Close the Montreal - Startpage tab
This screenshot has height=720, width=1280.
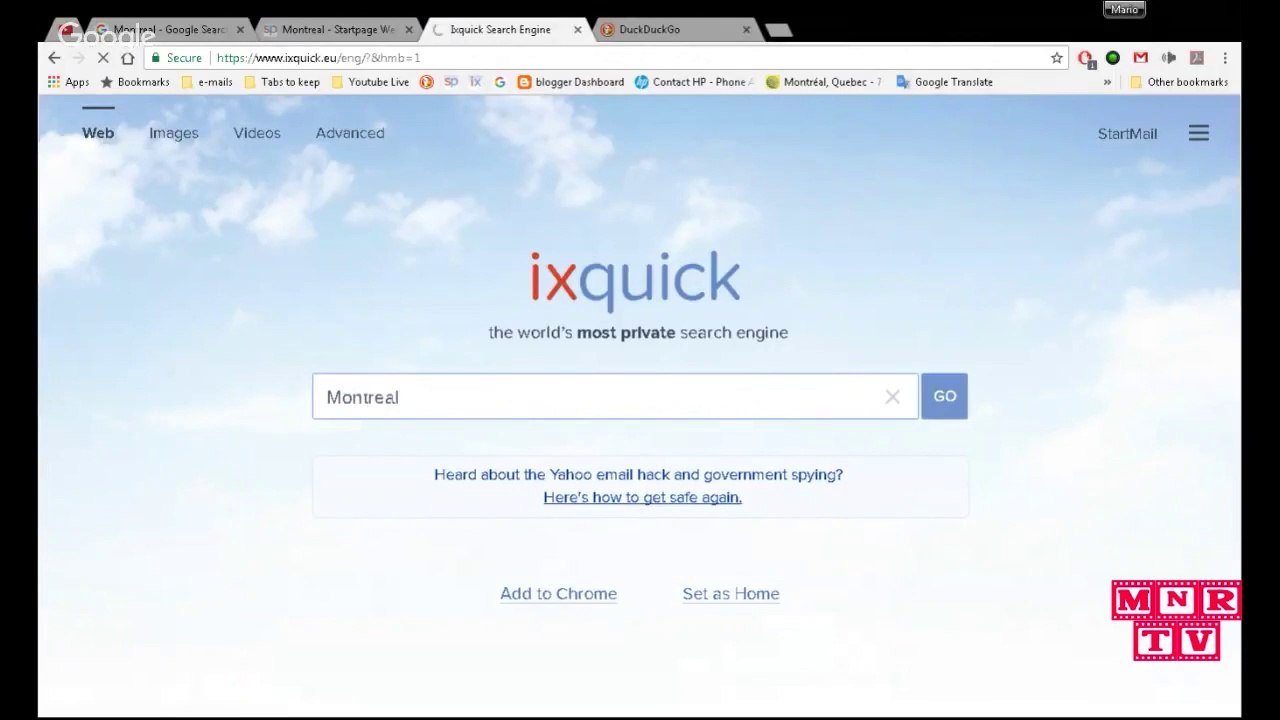coord(408,30)
